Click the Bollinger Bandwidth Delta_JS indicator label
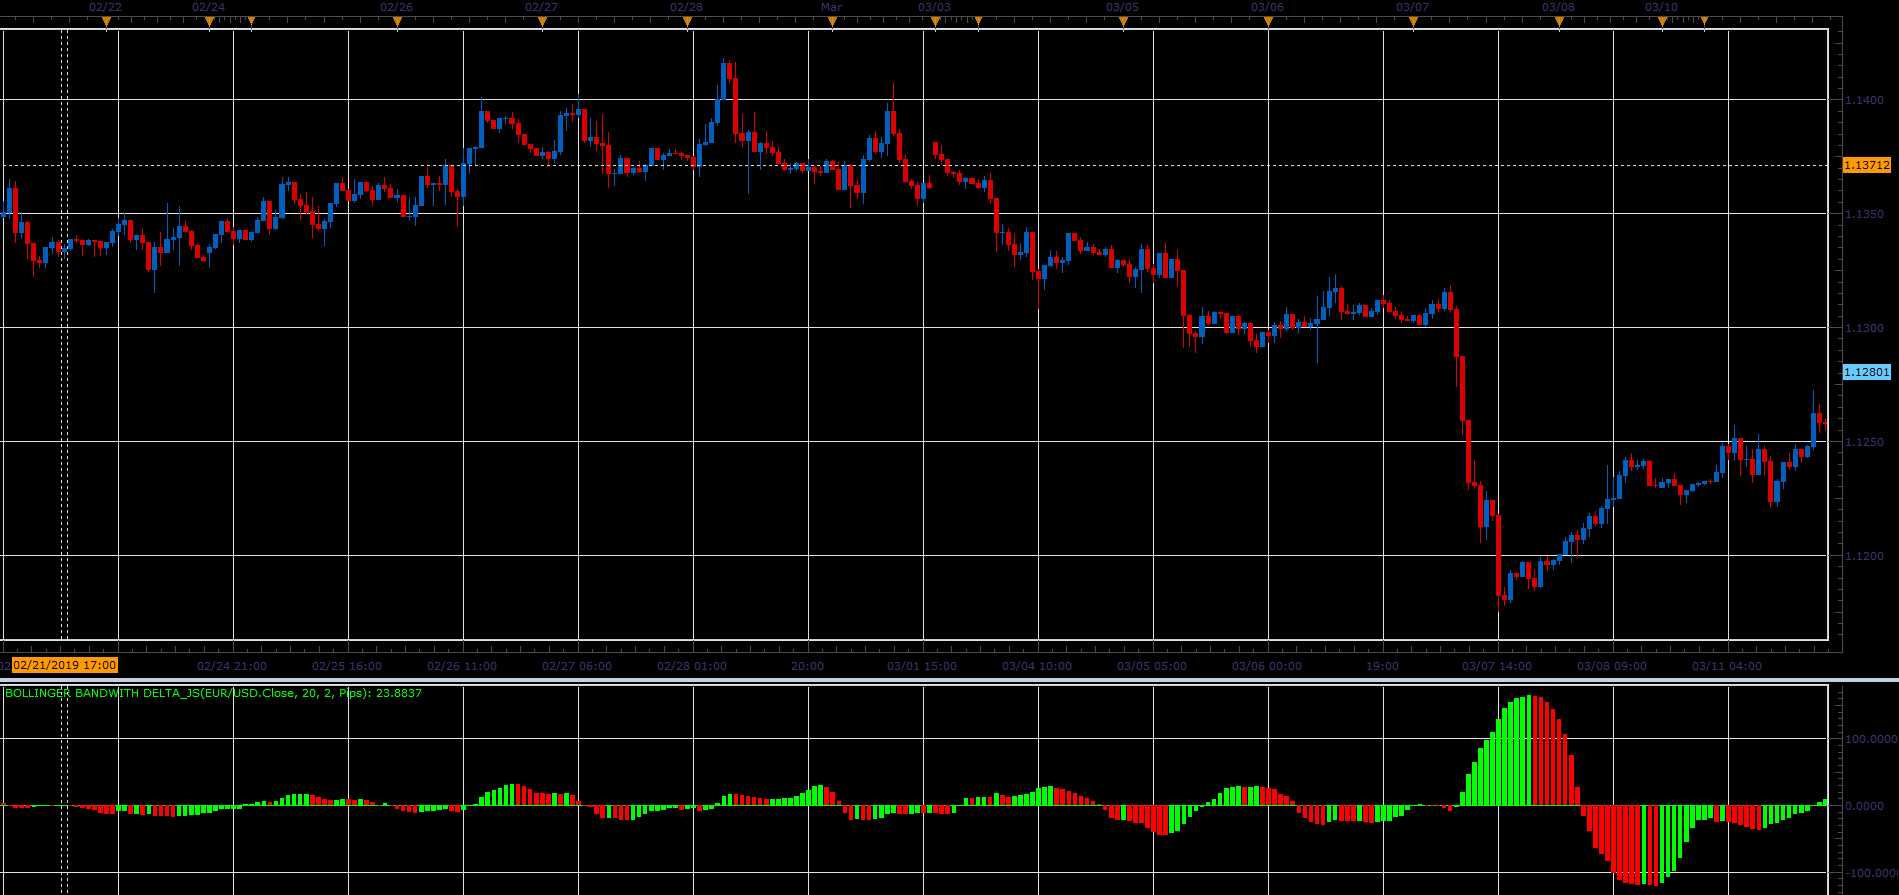 click(x=213, y=693)
